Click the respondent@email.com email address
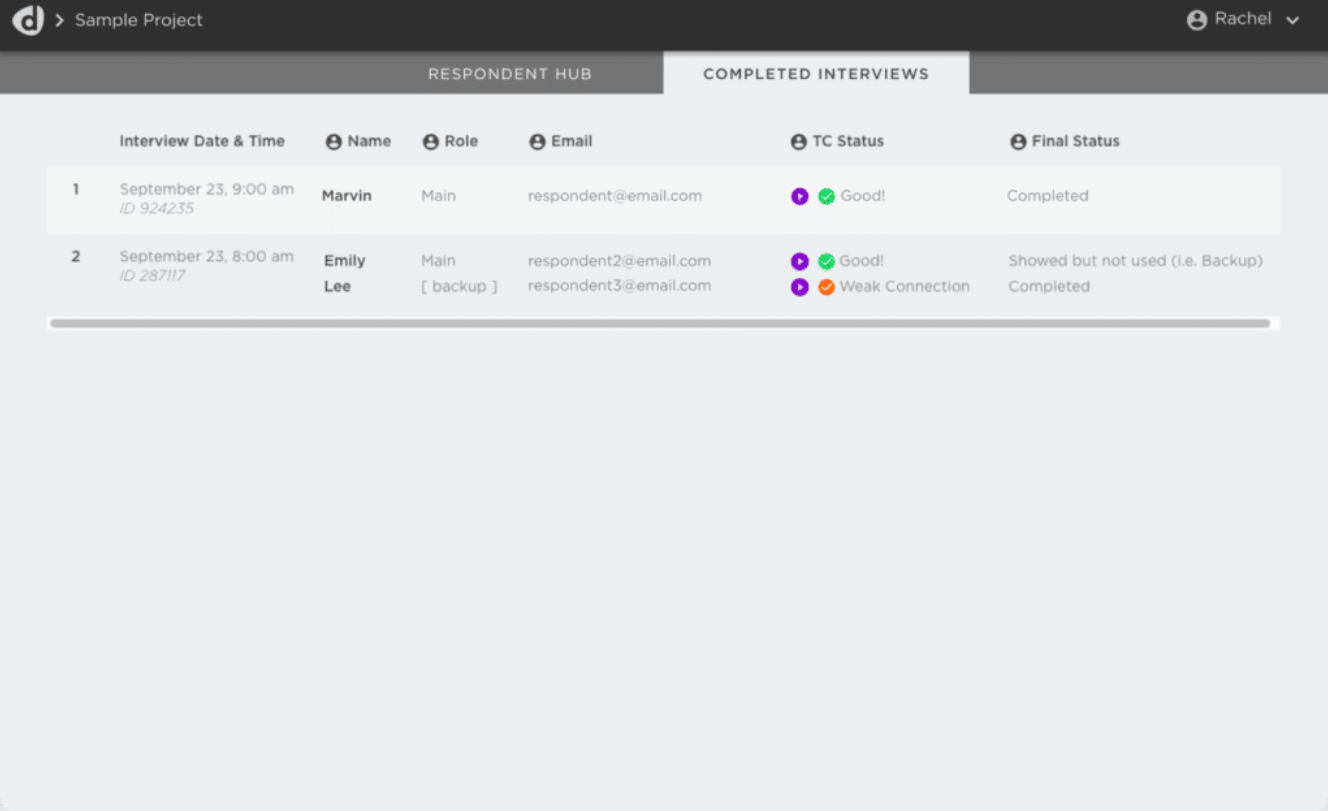The image size is (1328, 811). pos(615,196)
